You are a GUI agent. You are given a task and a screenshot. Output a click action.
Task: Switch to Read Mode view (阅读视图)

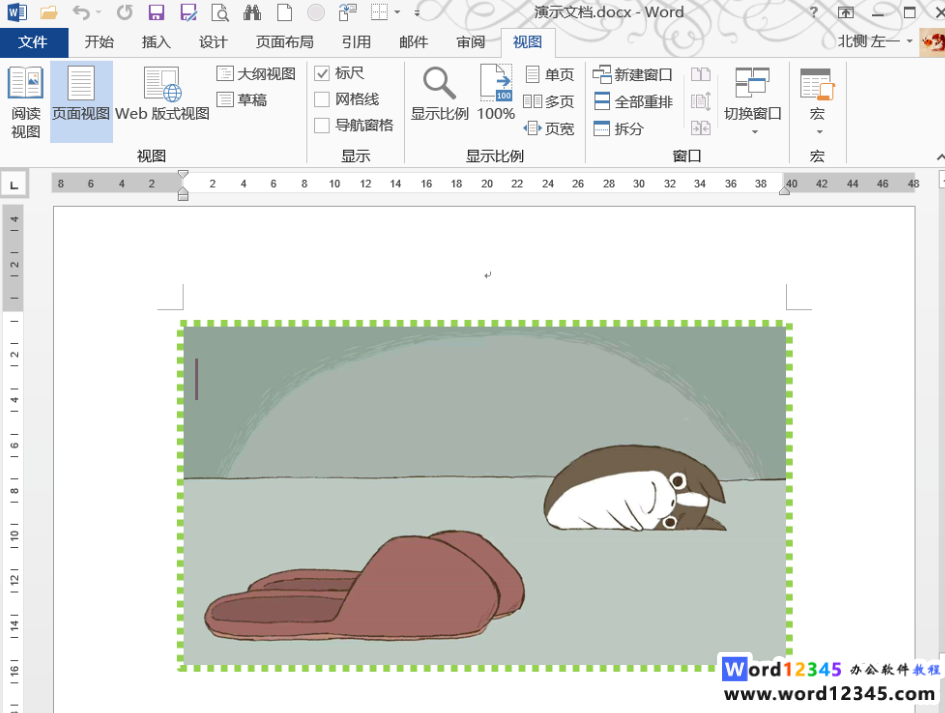point(25,102)
